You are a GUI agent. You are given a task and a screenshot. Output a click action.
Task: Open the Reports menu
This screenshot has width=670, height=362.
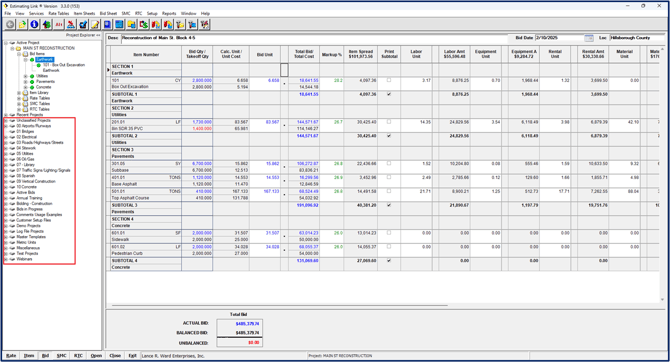coord(169,14)
